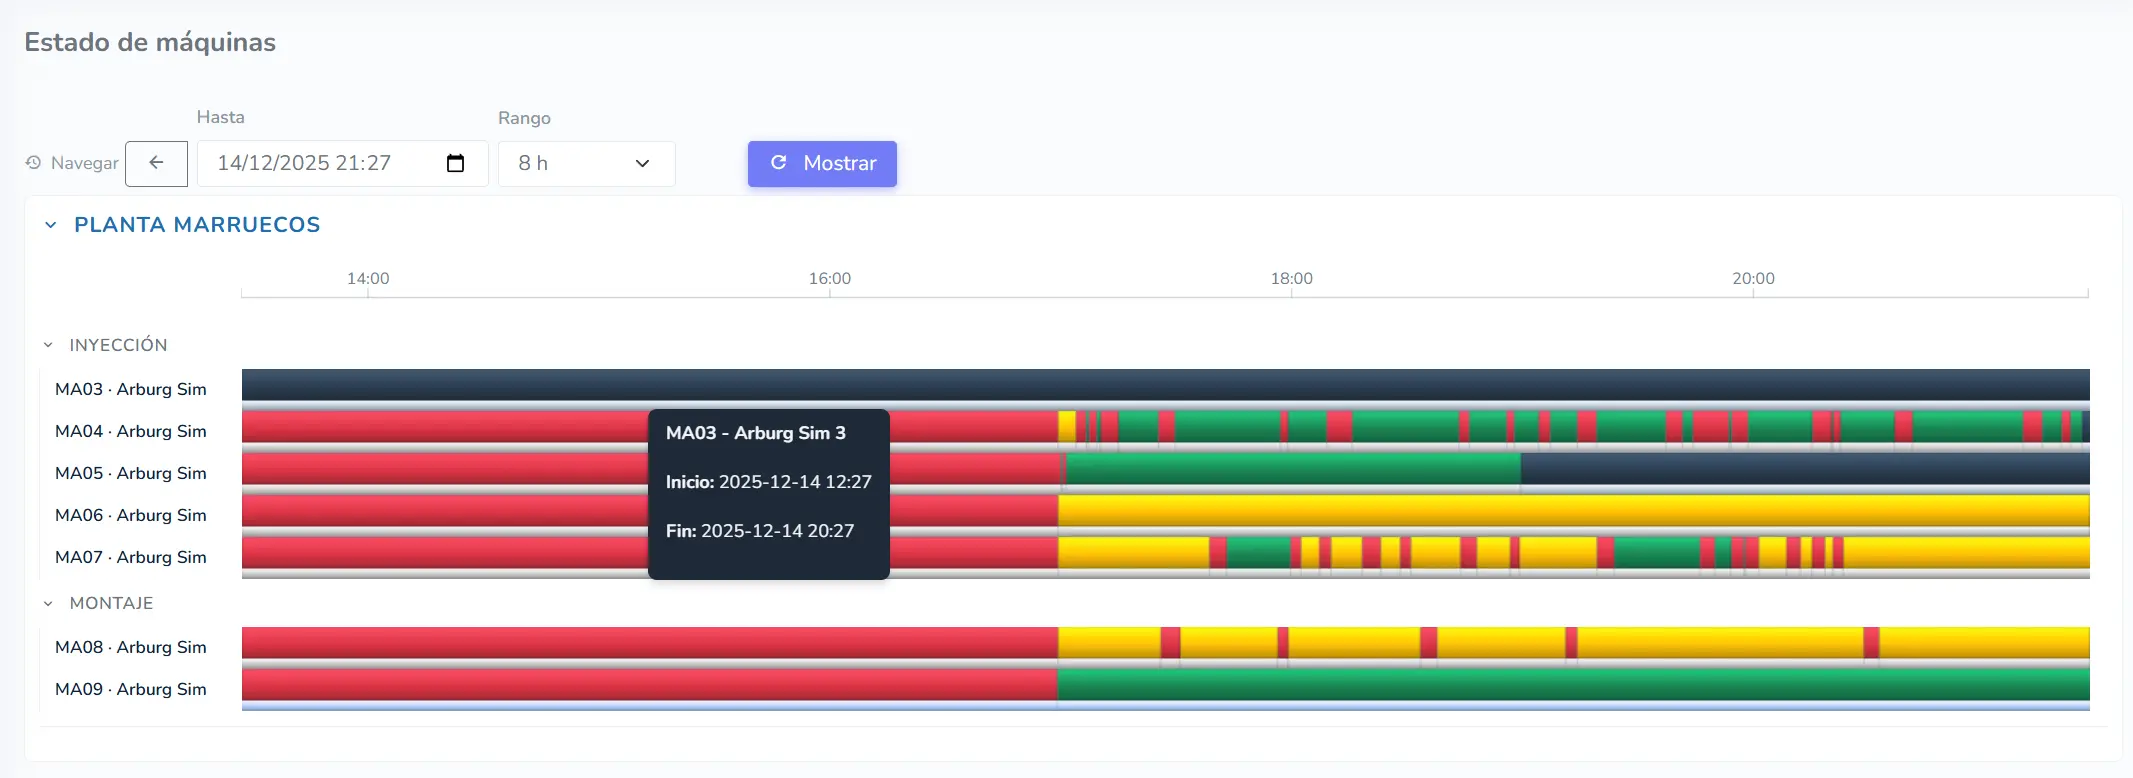Click MA05's green running segment
Screen dimensions: 2133x778
[x=1290, y=468]
